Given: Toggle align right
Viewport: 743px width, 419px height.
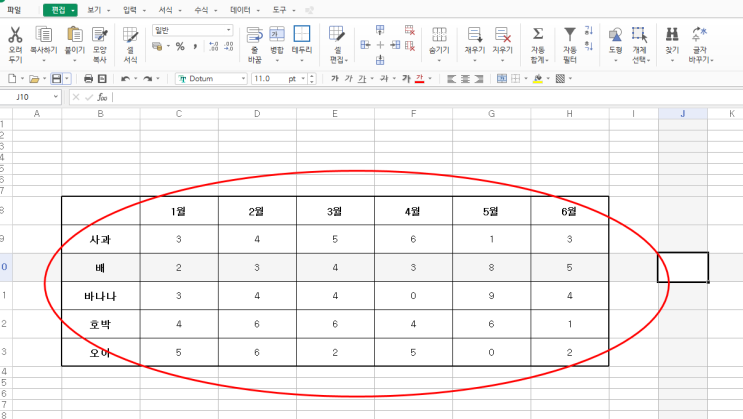Looking at the screenshot, I should pos(479,79).
